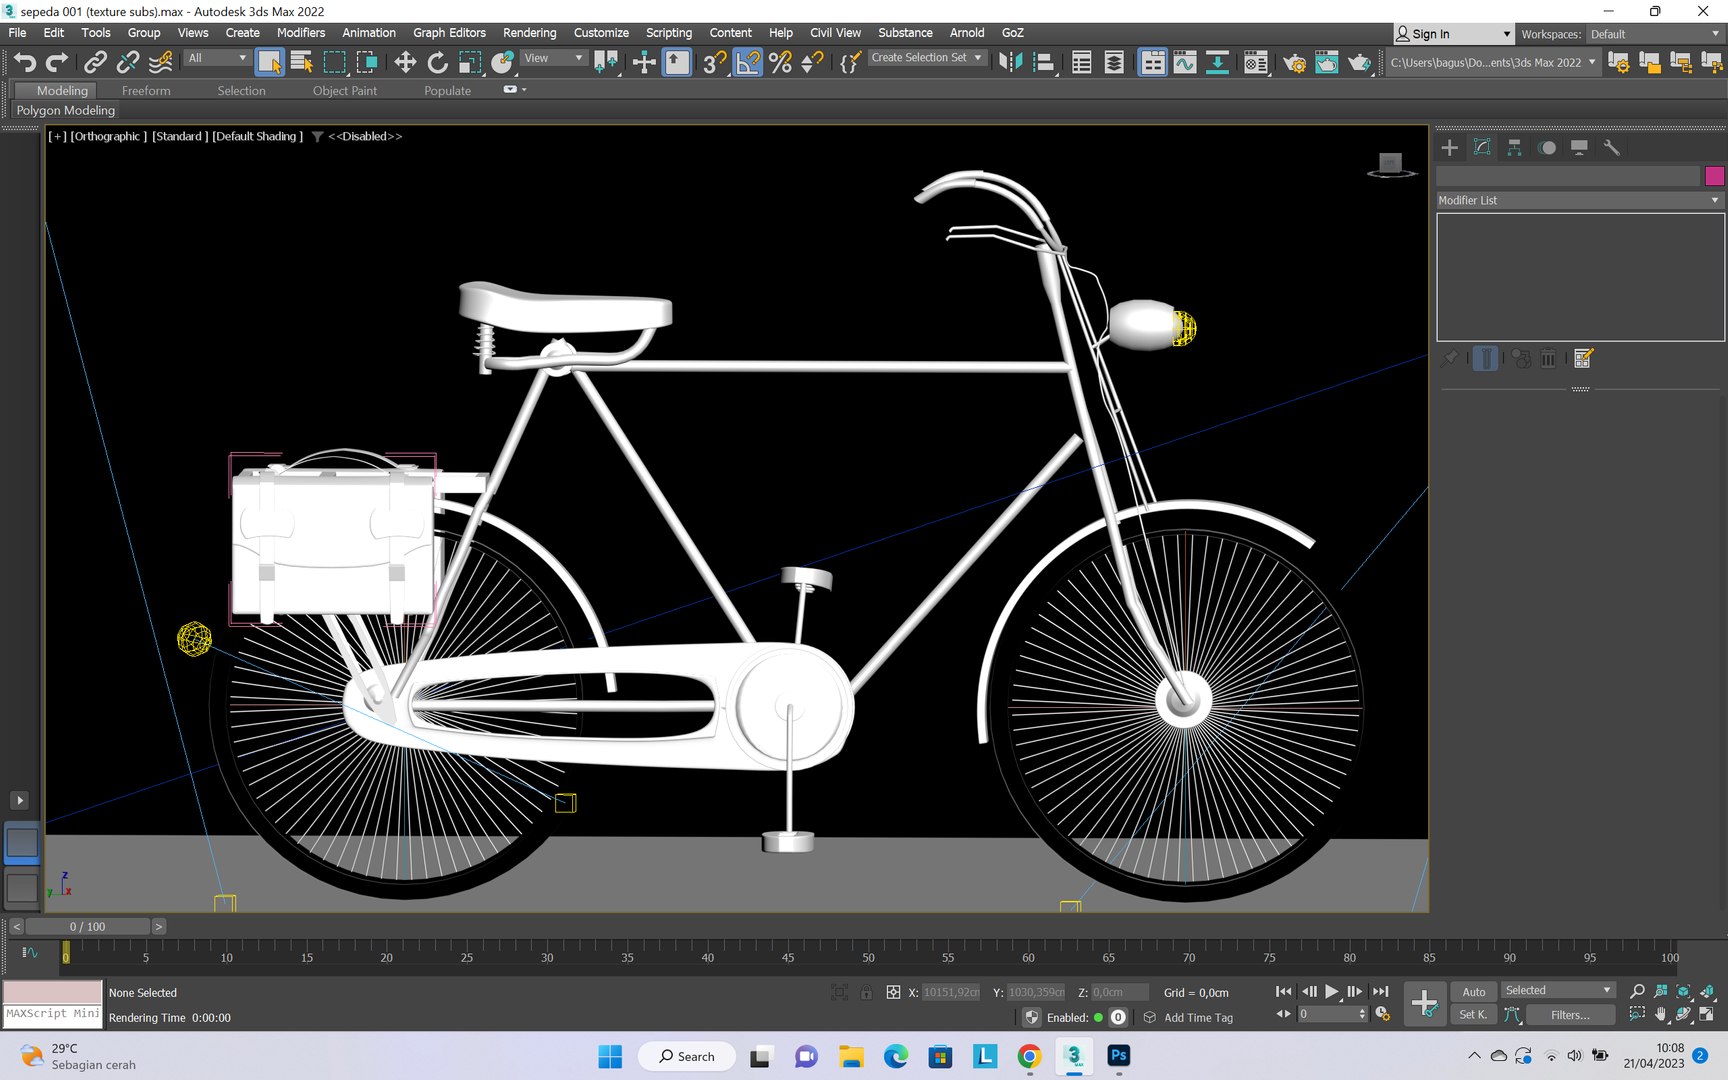Expand the project path dropdown

click(1592, 62)
